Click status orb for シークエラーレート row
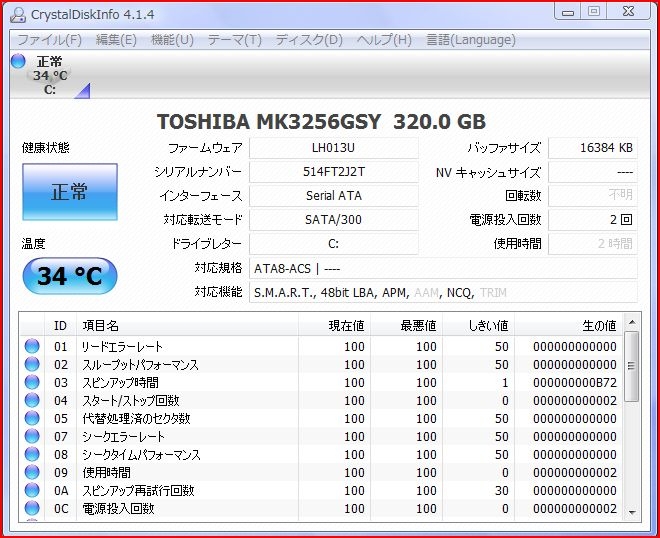The width and height of the screenshot is (660, 538). [32, 437]
